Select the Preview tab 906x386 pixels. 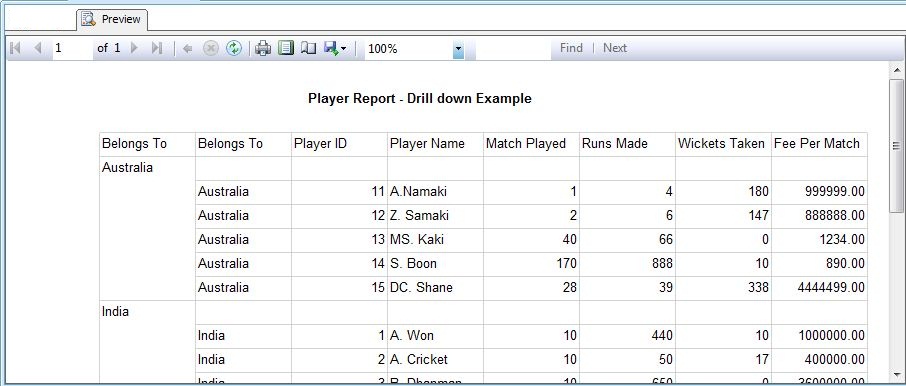pos(112,19)
